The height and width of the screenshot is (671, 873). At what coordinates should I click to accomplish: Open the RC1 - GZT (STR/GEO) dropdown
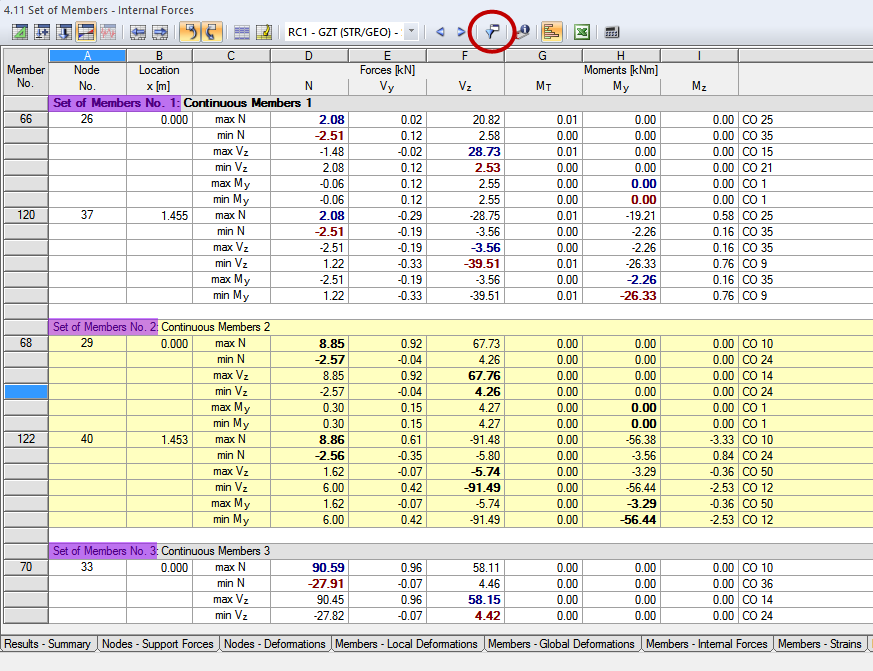[x=409, y=31]
